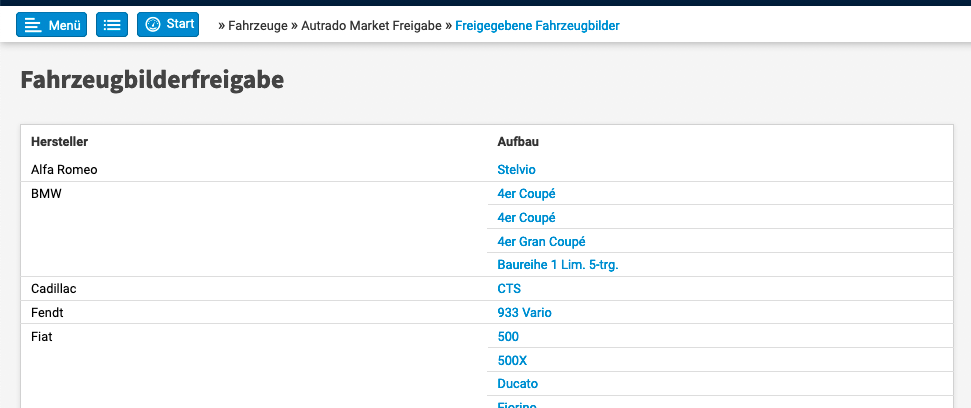This screenshot has width=971, height=408.
Task: Select Baureihe 1 Lim. 5-trg. link
Action: coord(565,265)
